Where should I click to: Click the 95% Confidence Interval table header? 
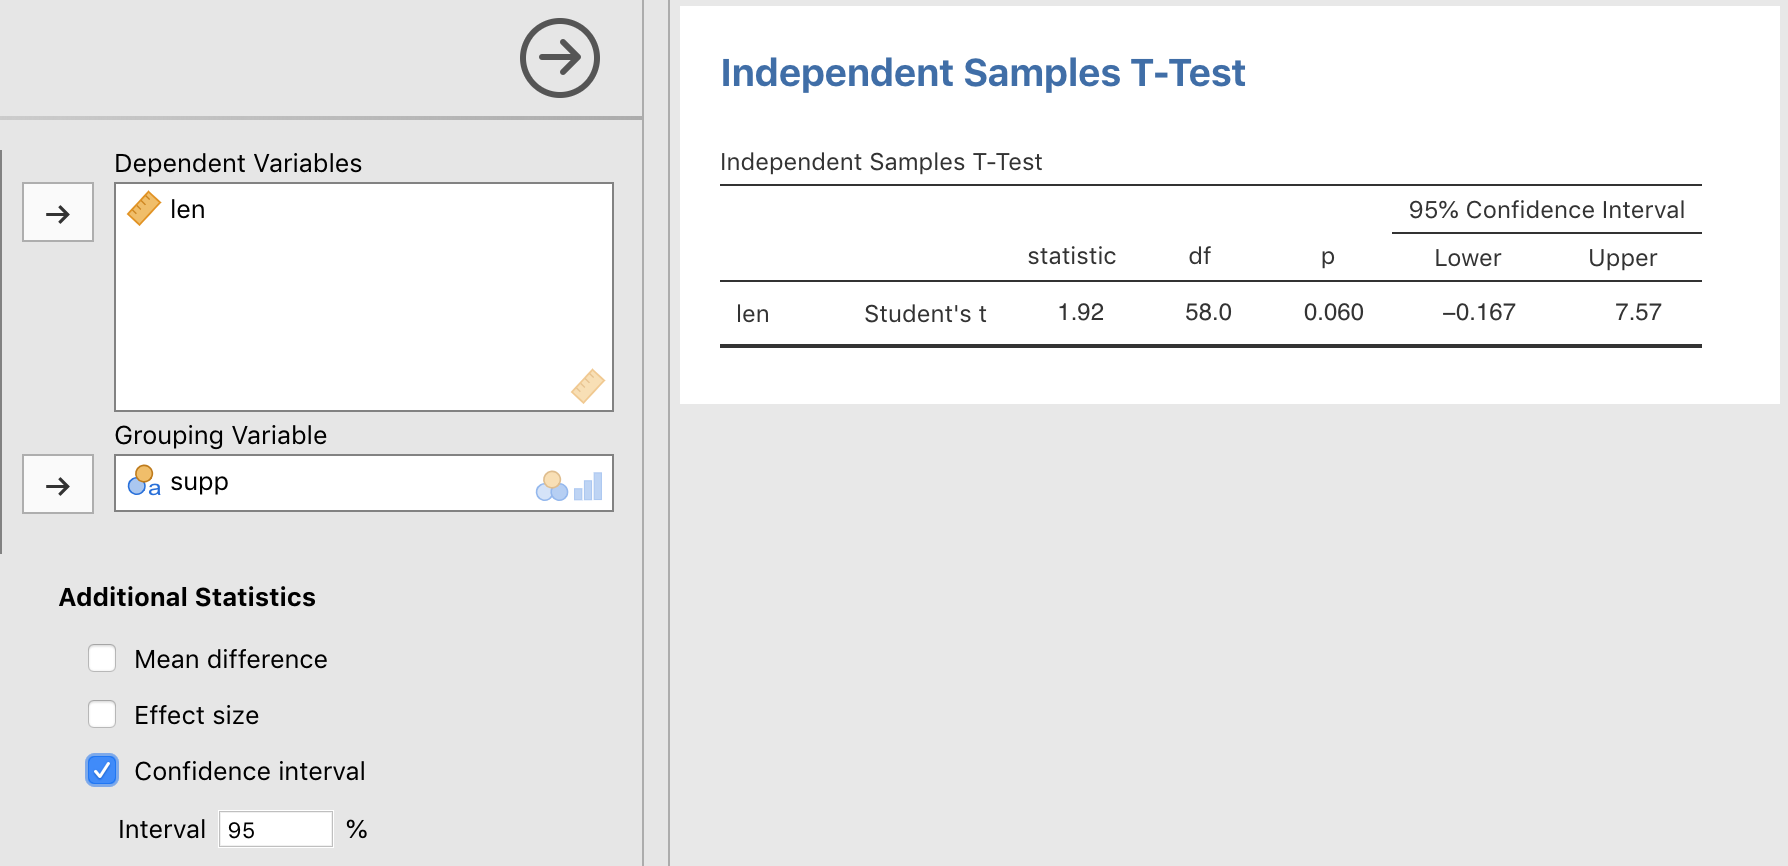[x=1546, y=210]
